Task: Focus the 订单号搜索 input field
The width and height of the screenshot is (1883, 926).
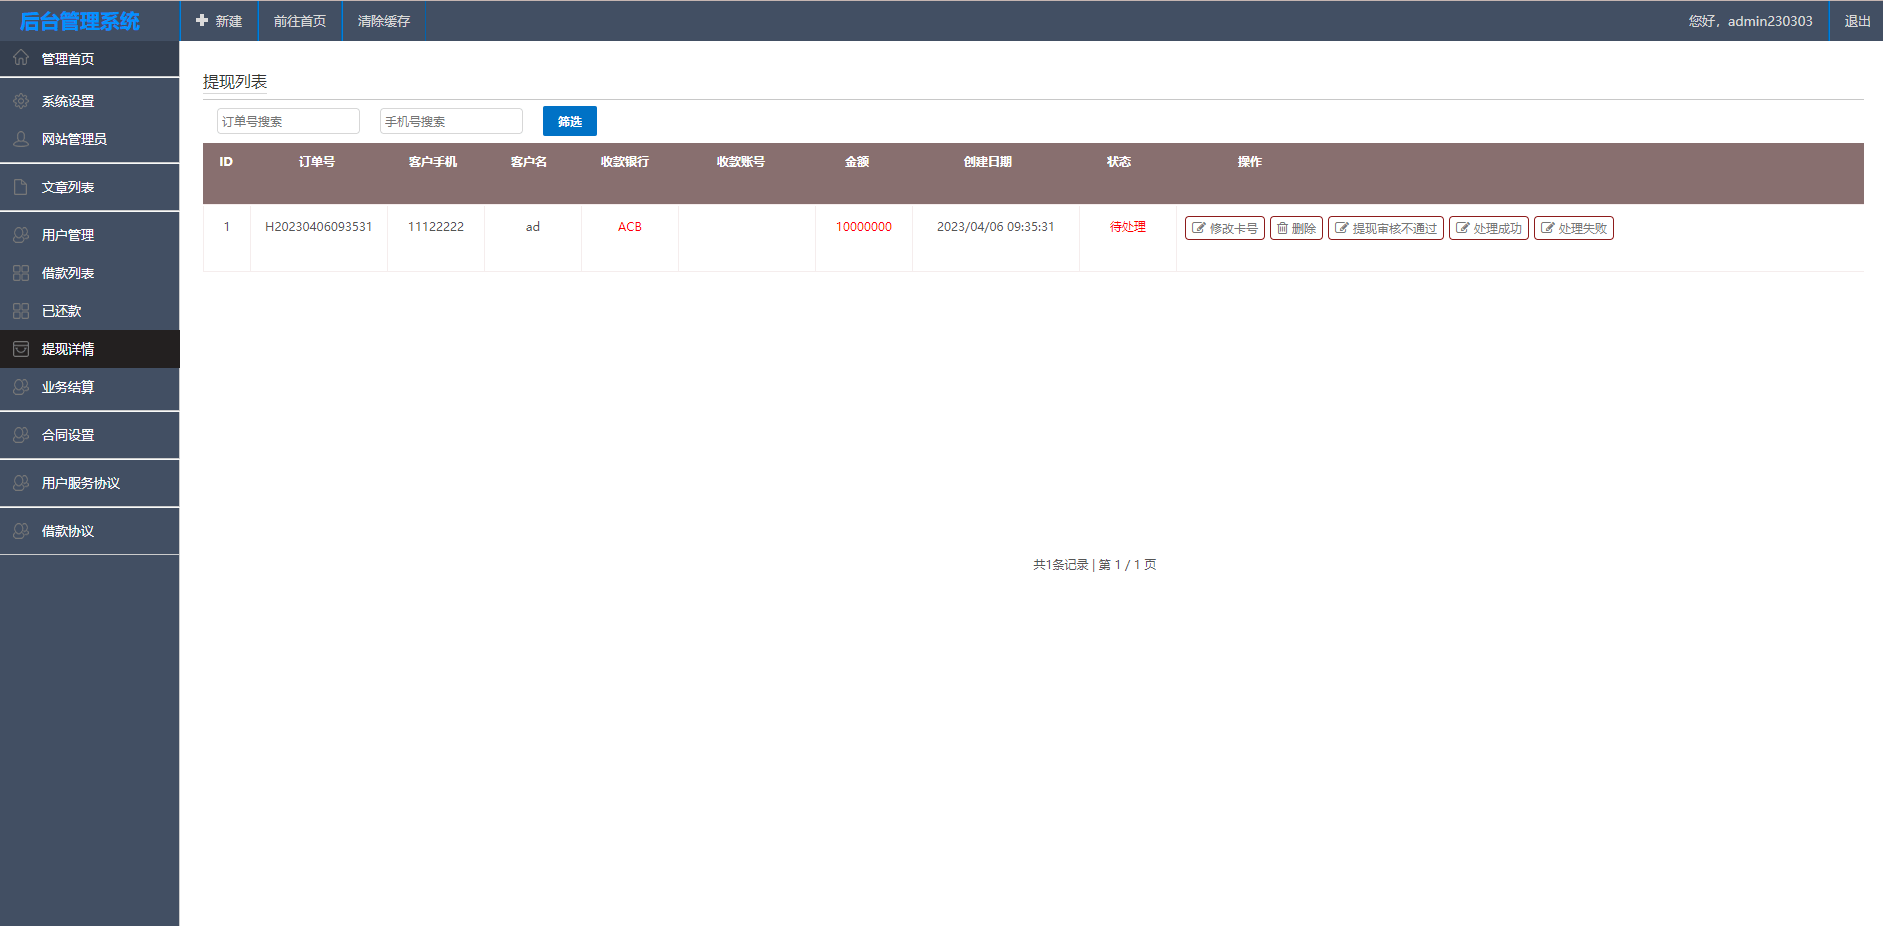Action: point(288,121)
